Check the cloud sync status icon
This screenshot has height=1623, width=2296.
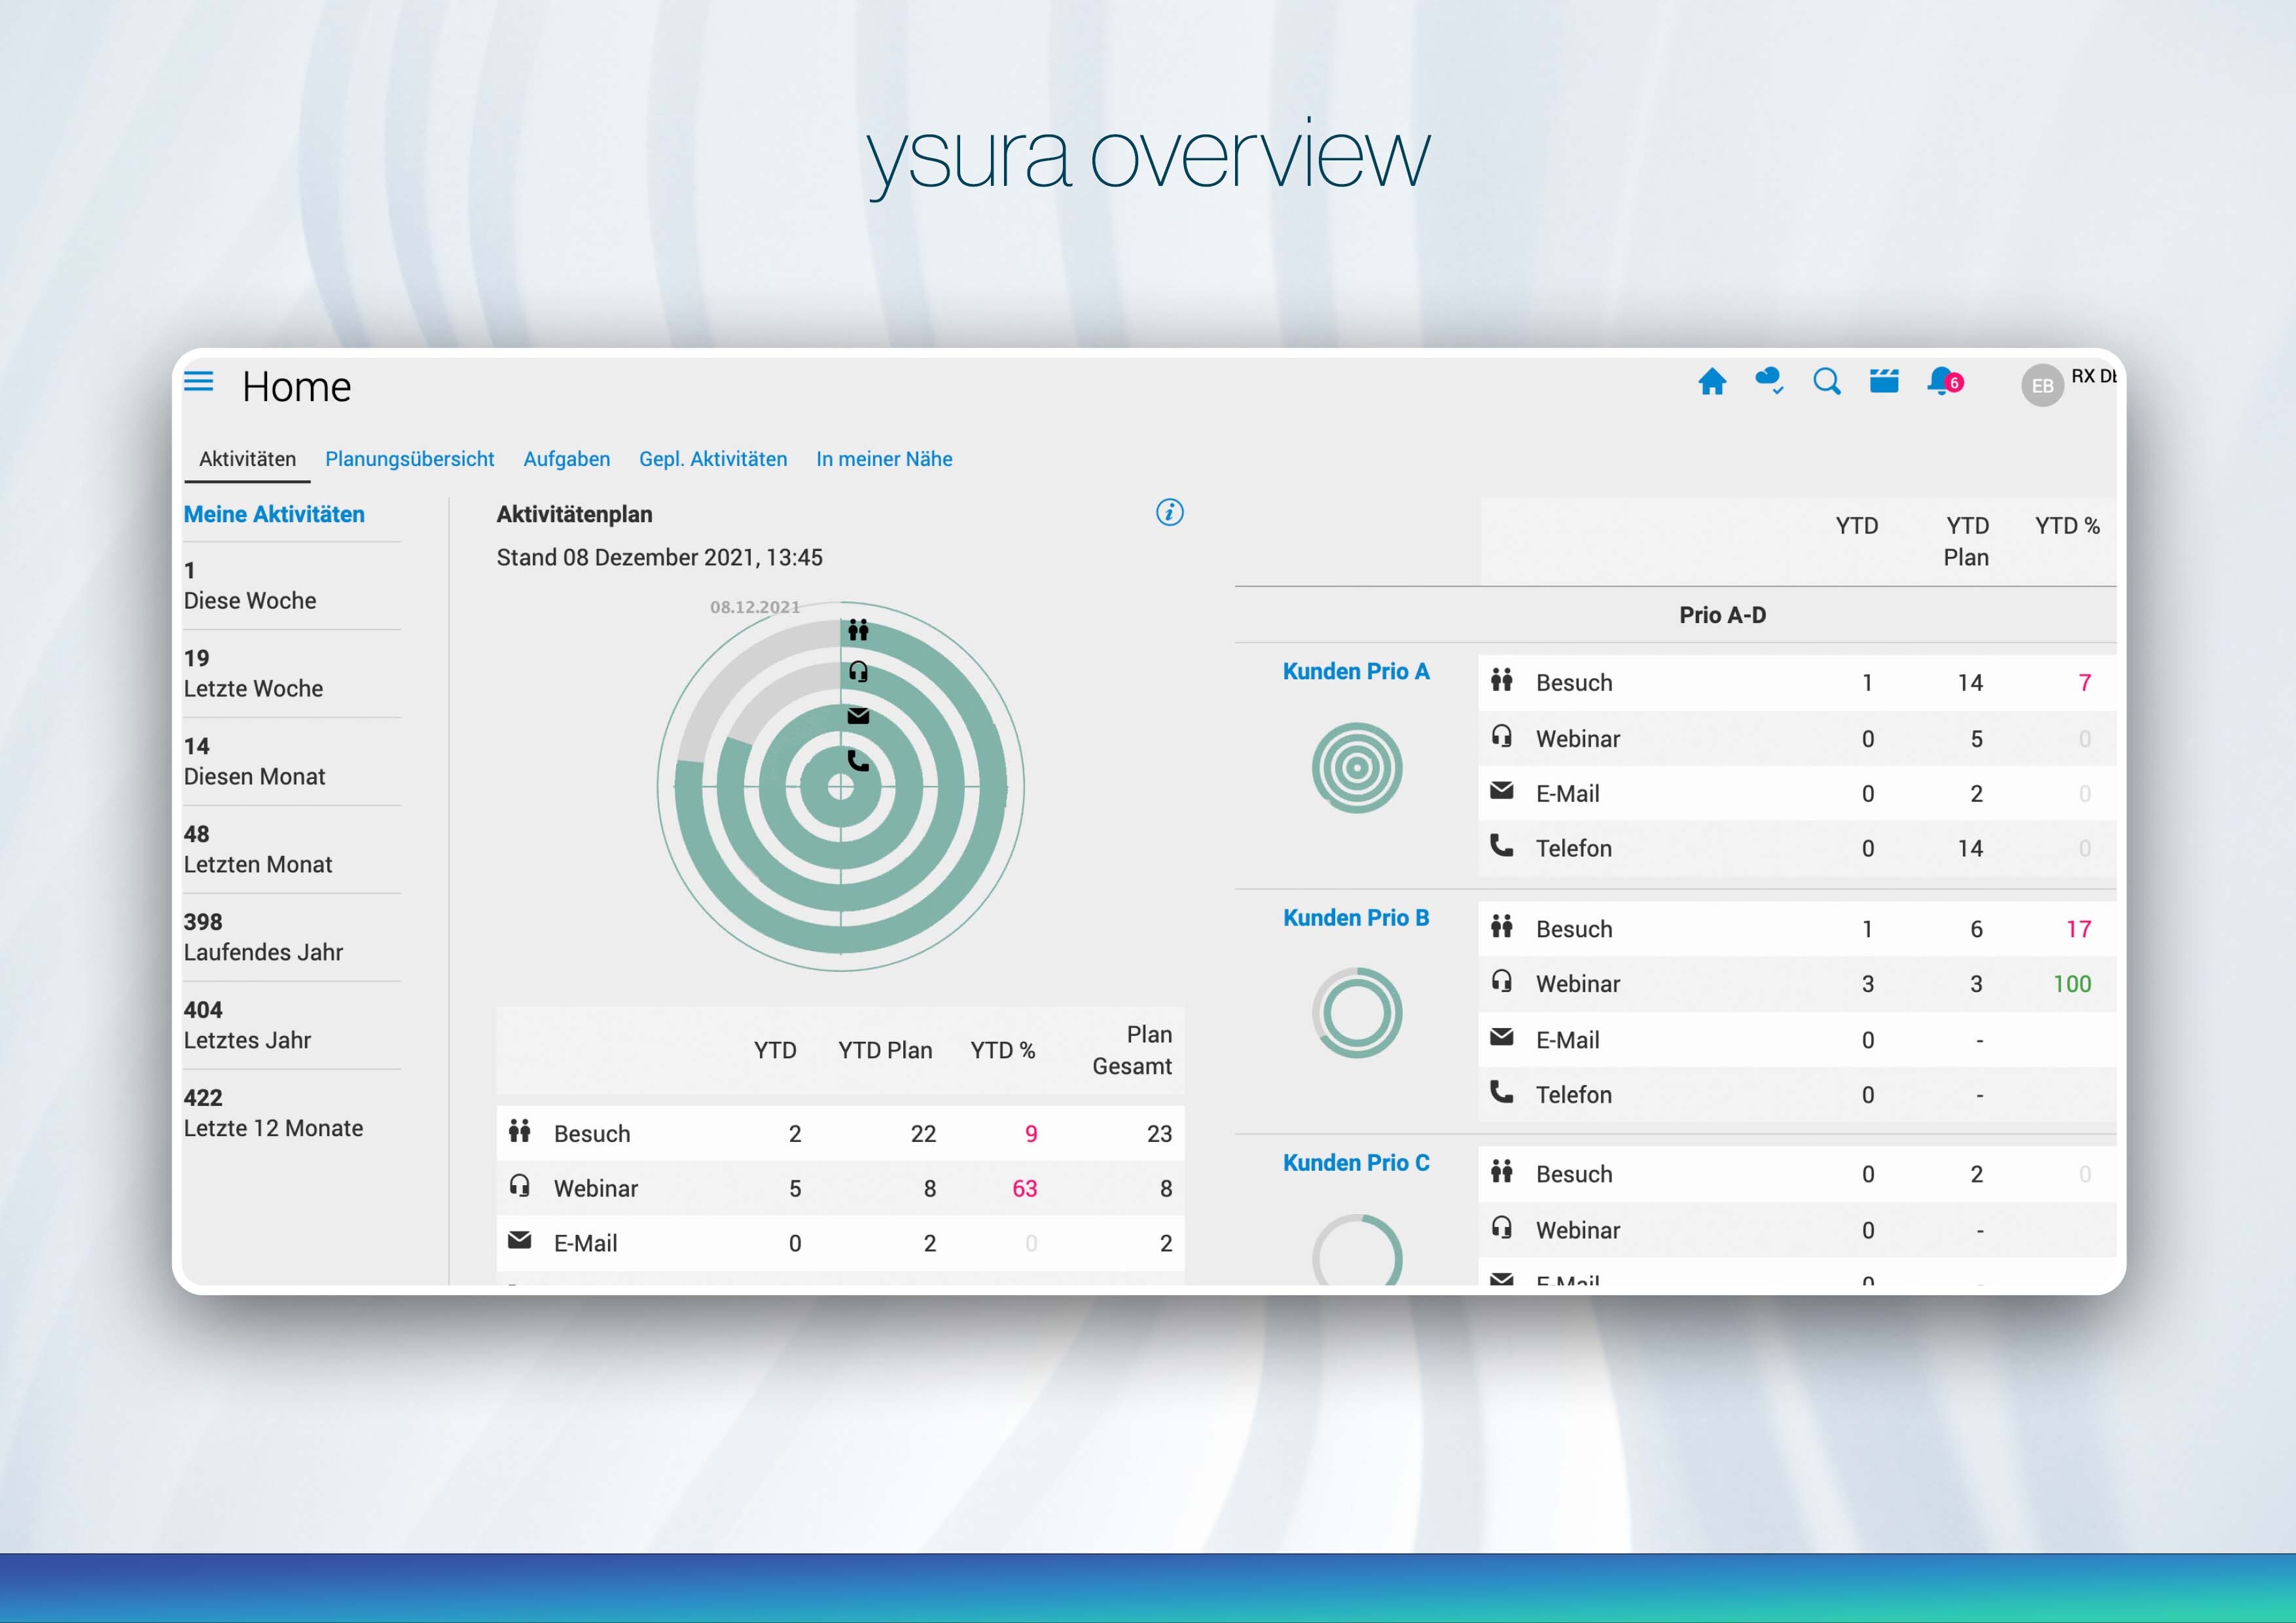pyautogui.click(x=1769, y=382)
